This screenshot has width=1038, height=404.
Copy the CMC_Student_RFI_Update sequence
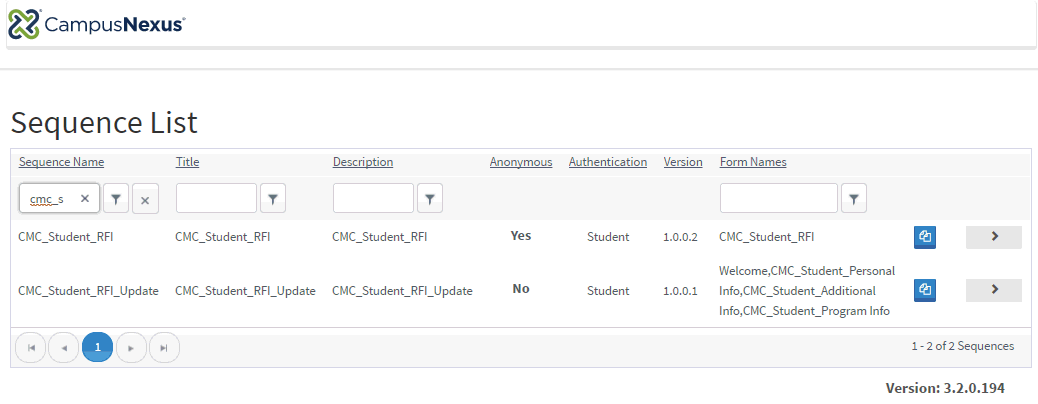[925, 290]
